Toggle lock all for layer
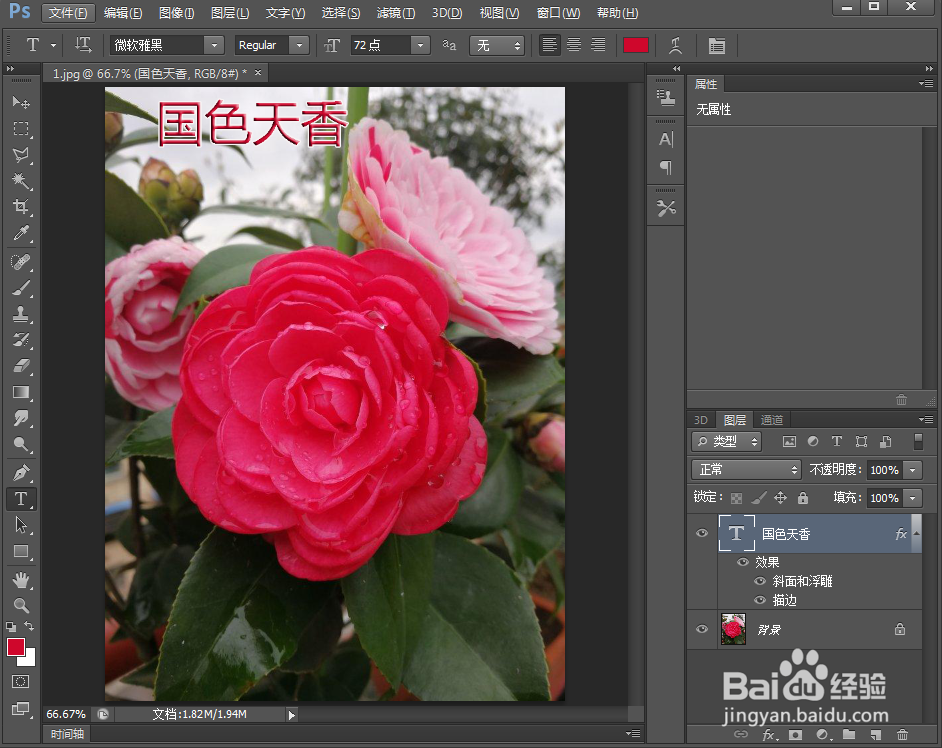Screen dimensions: 942x748 [x=803, y=498]
